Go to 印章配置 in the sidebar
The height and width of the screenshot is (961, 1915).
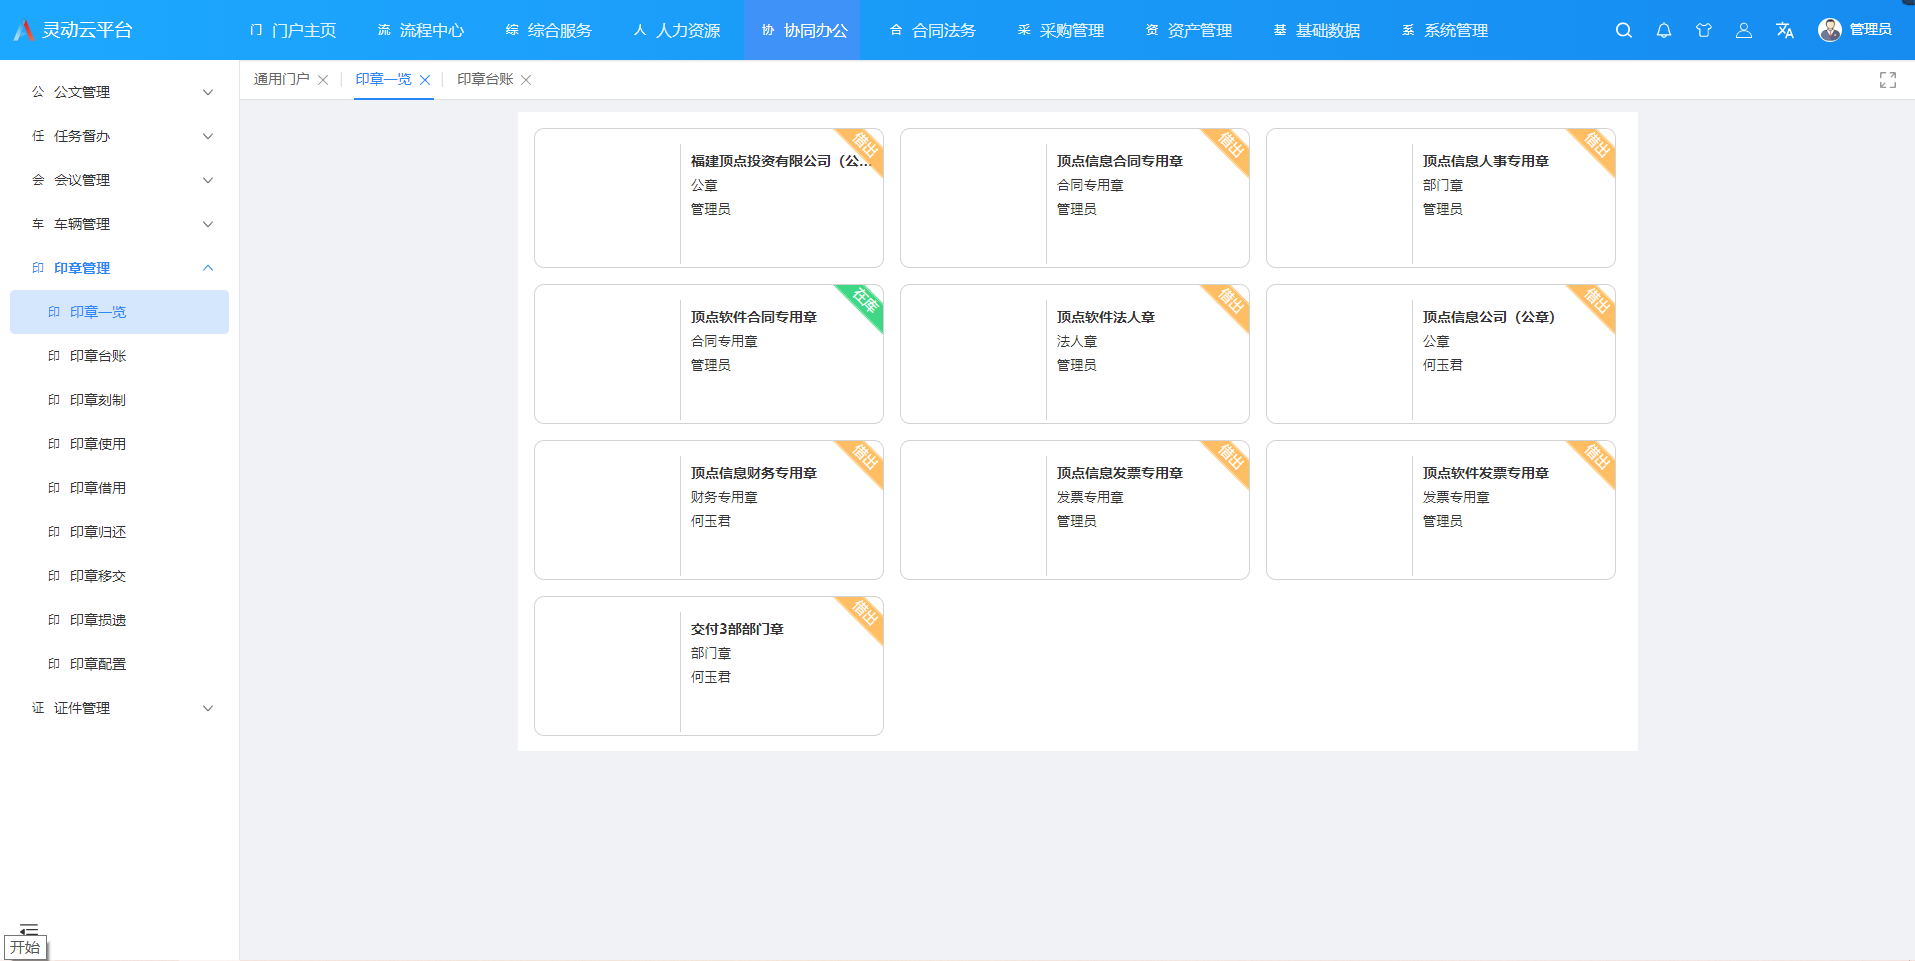pos(98,664)
